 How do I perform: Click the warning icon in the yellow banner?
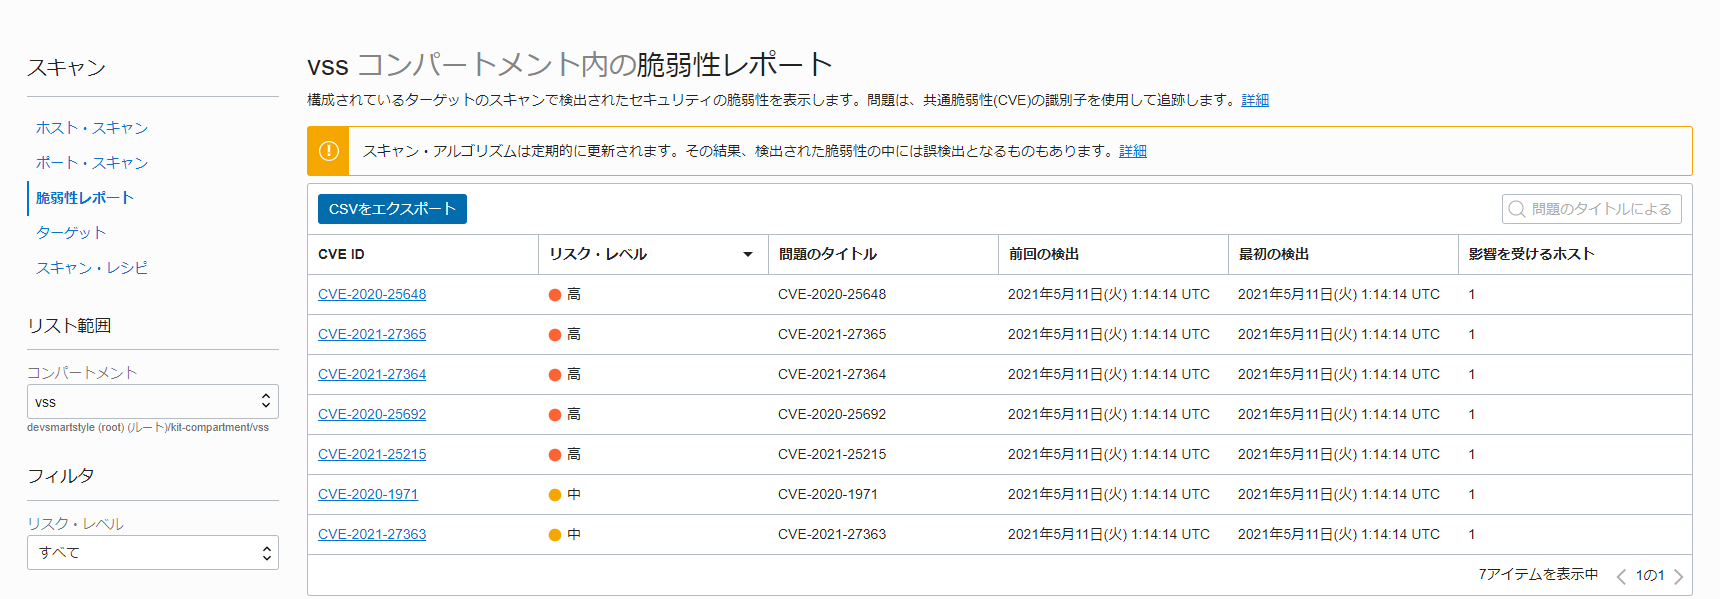click(328, 151)
